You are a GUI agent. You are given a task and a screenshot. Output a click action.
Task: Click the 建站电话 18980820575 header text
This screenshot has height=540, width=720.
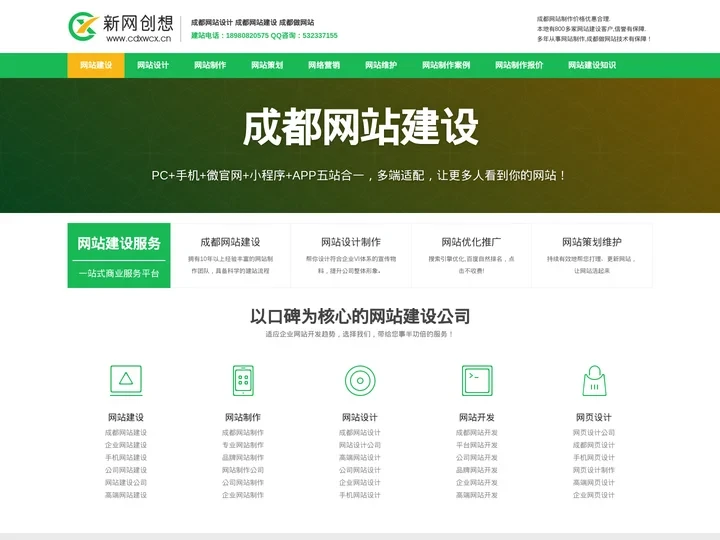(230, 35)
